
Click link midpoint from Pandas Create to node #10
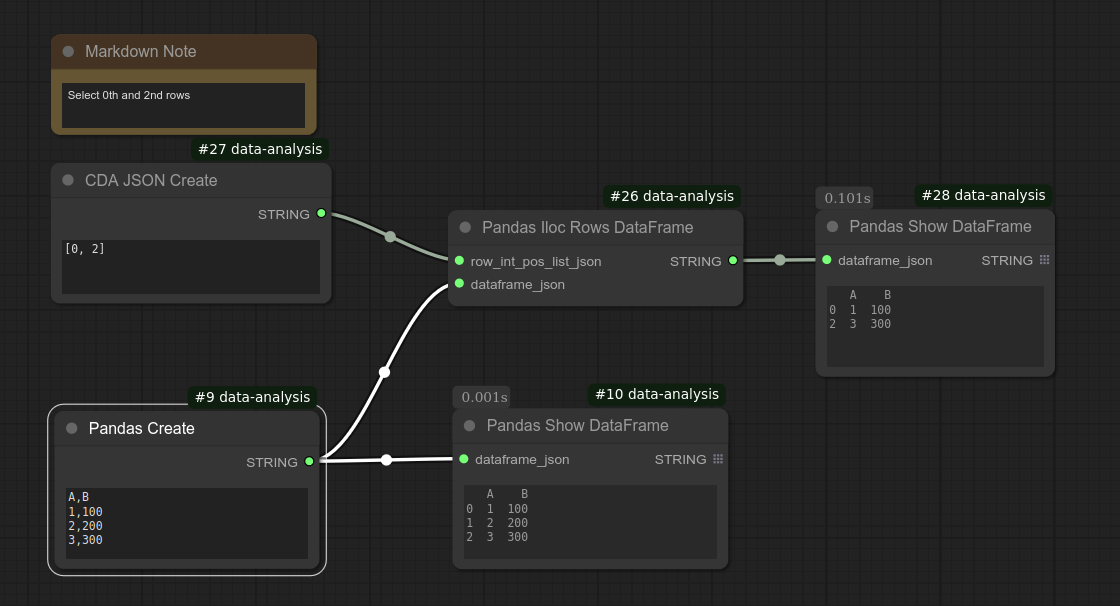click(386, 460)
